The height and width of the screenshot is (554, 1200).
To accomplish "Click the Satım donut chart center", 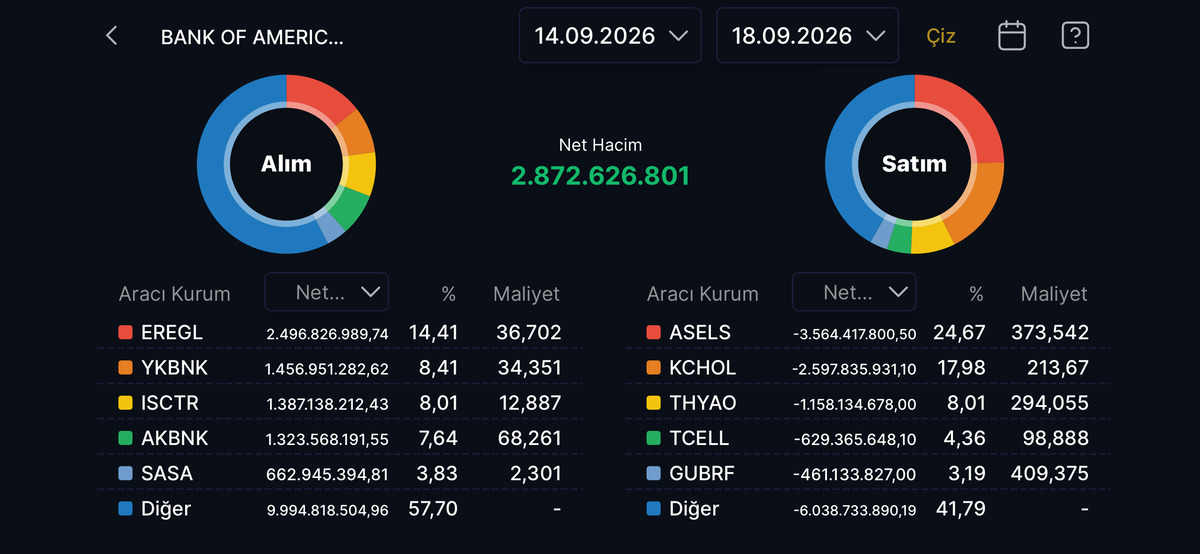I will [x=914, y=163].
